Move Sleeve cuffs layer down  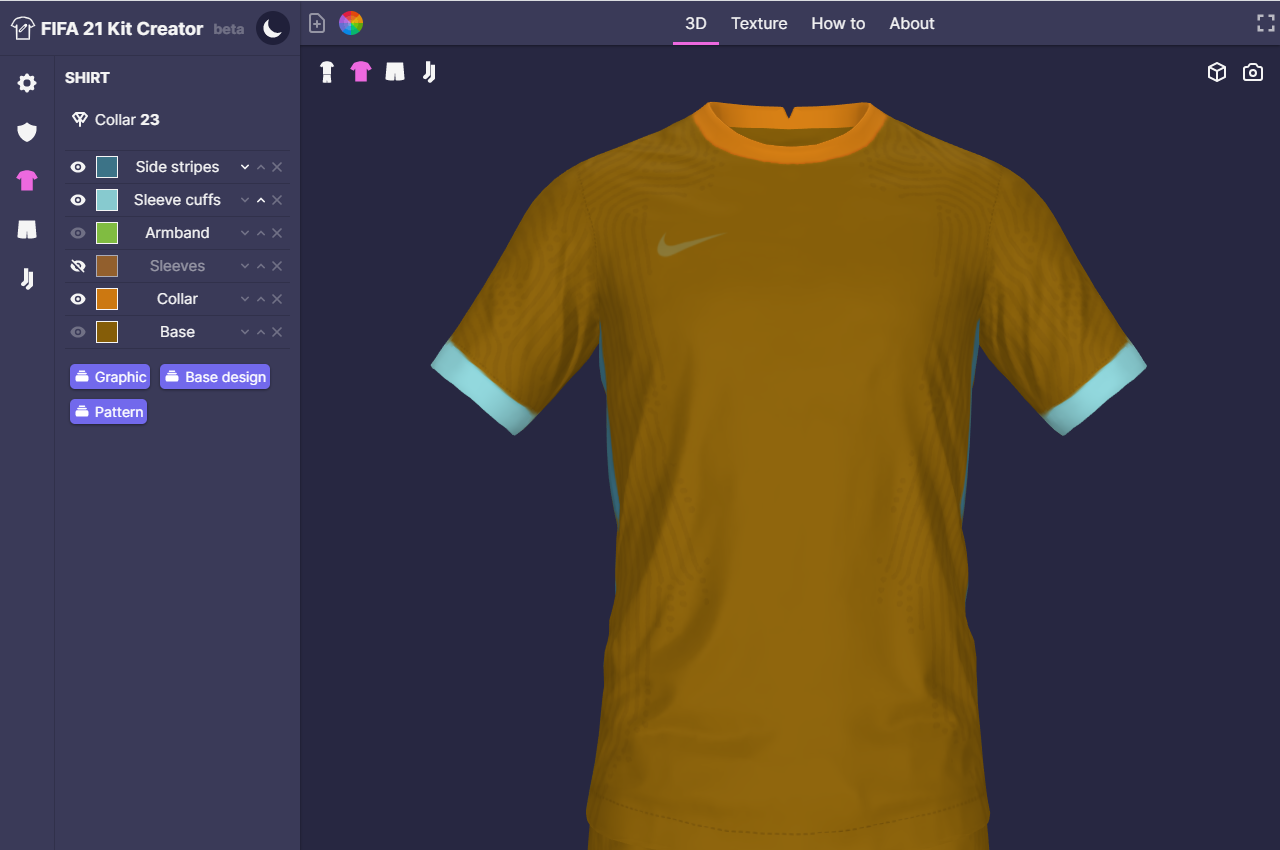245,200
